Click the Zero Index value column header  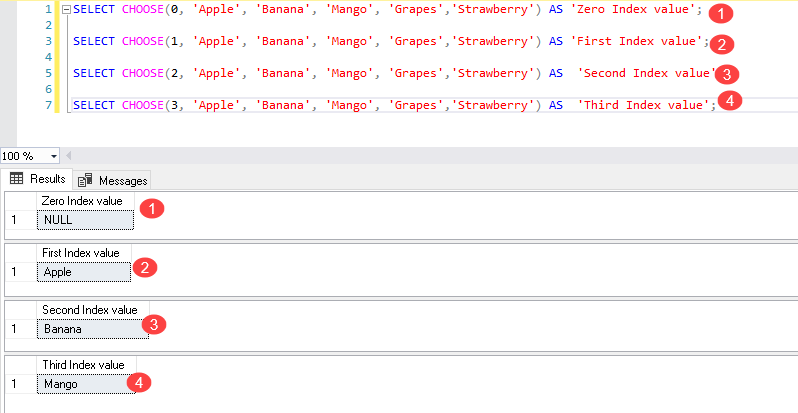82,202
